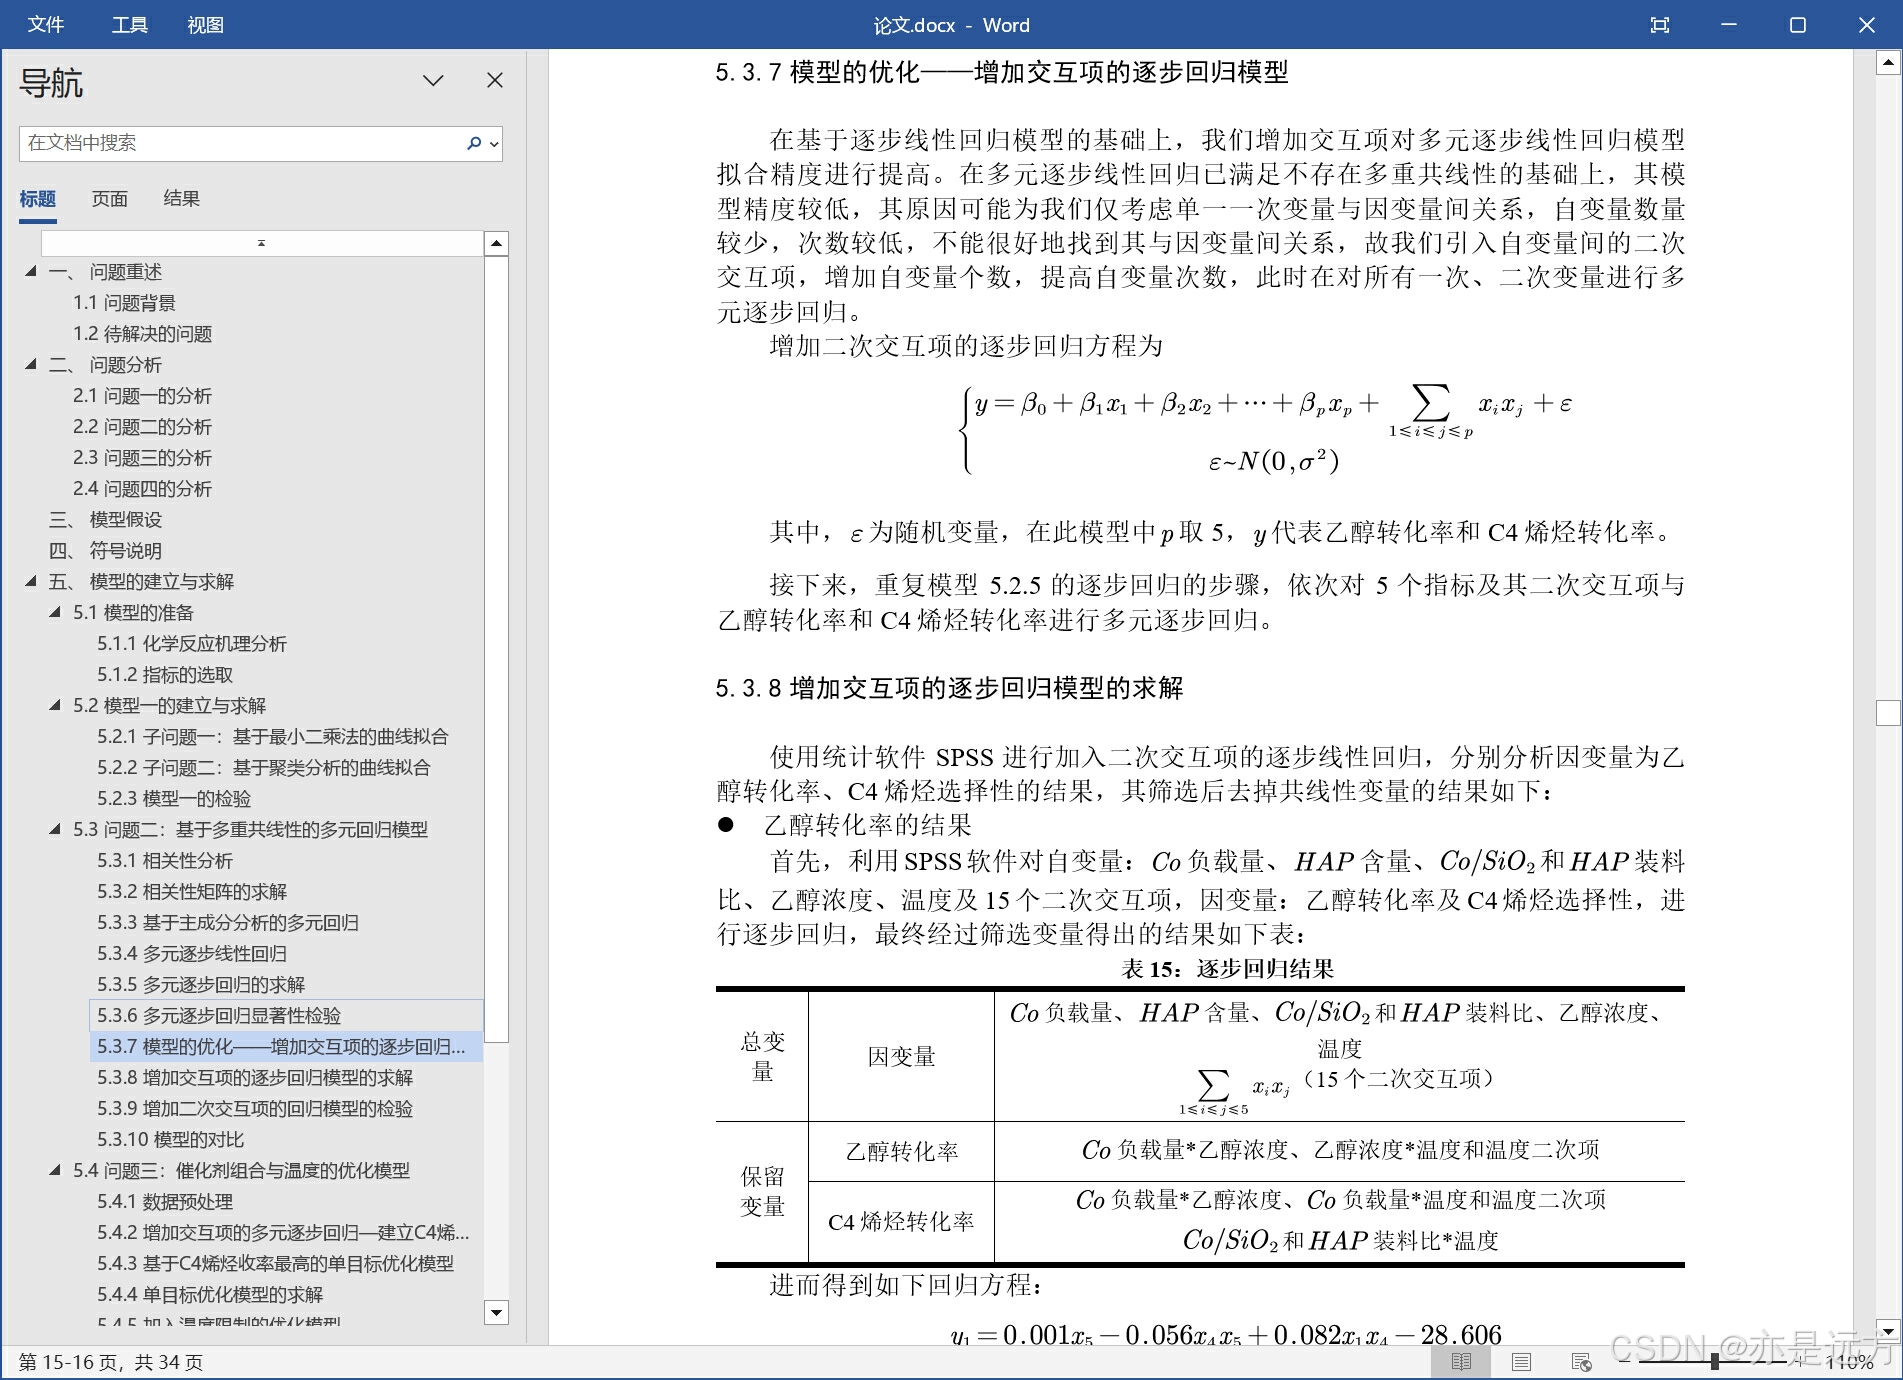1903x1380 pixels.
Task: Go to heading 5.4.1 数据预处理
Action: point(165,1202)
